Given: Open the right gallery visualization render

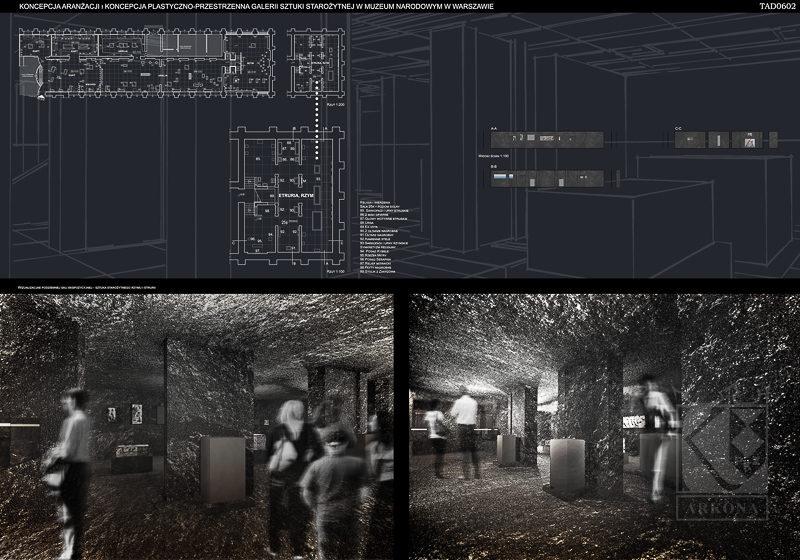Looking at the screenshot, I should click(604, 426).
